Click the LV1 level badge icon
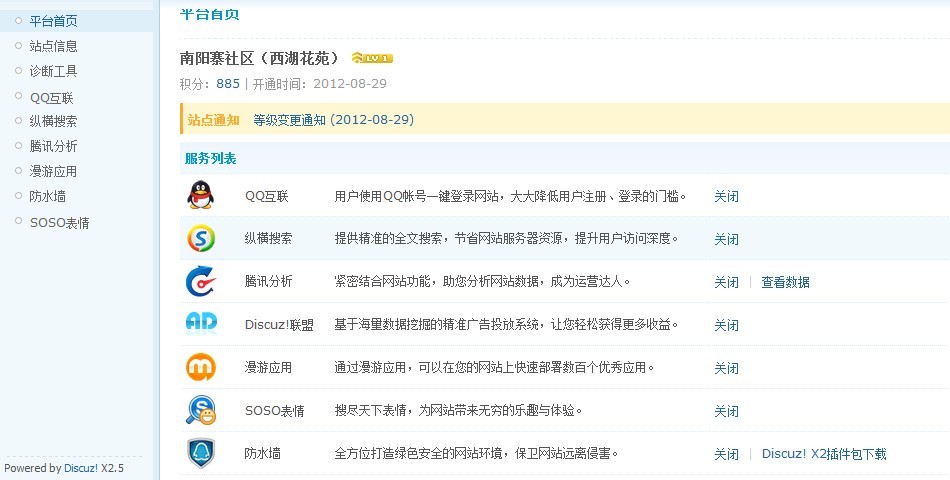 click(372, 58)
